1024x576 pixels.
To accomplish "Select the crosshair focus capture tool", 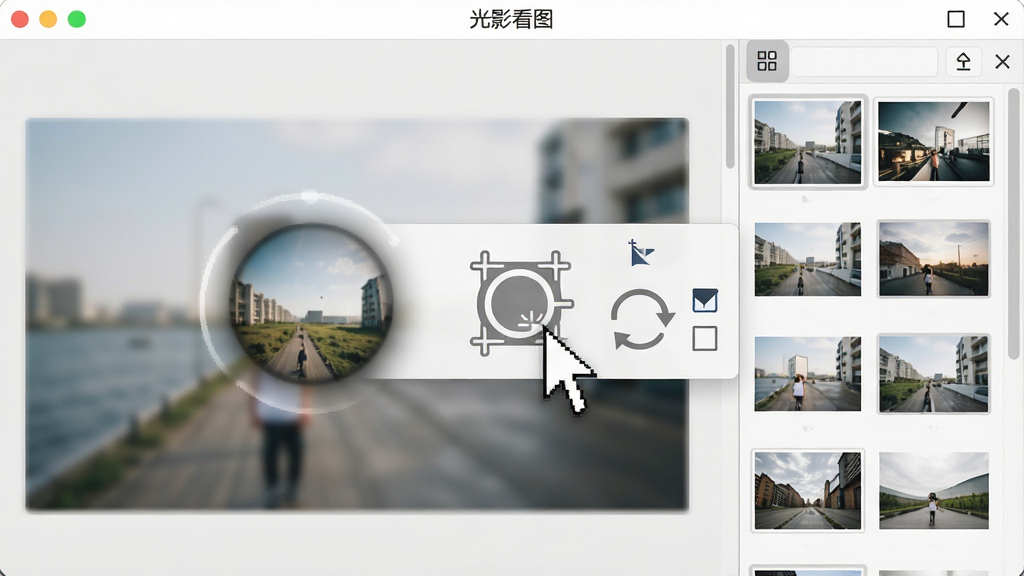I will pos(520,303).
